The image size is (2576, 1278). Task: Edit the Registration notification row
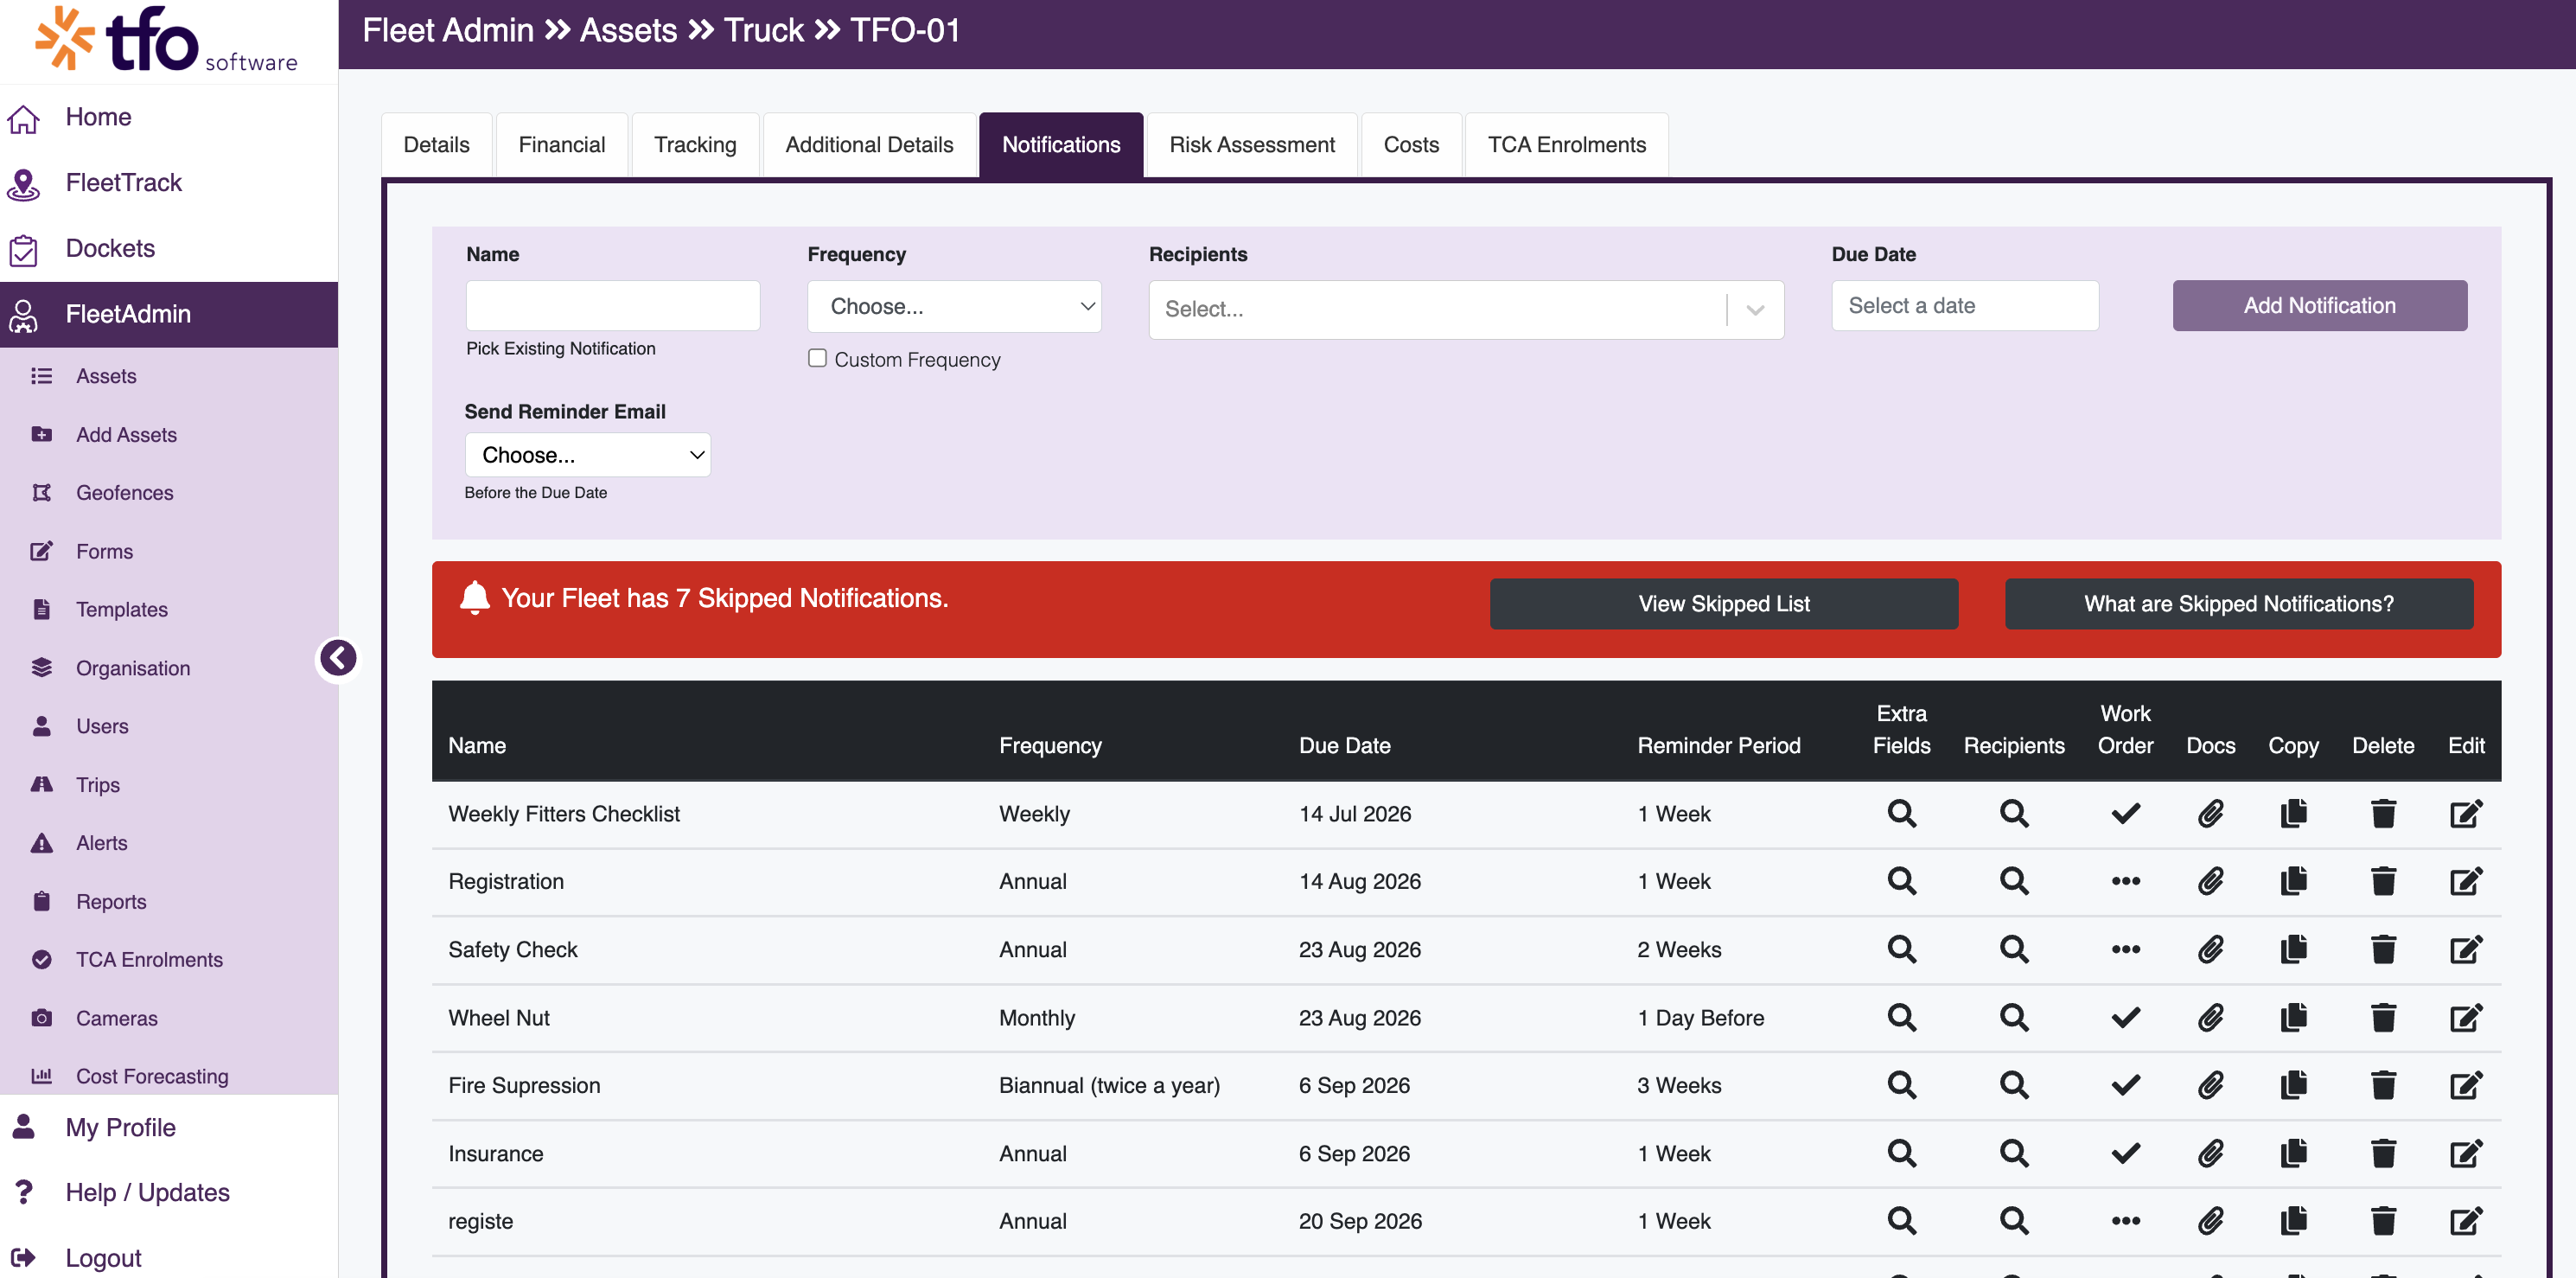[2466, 881]
